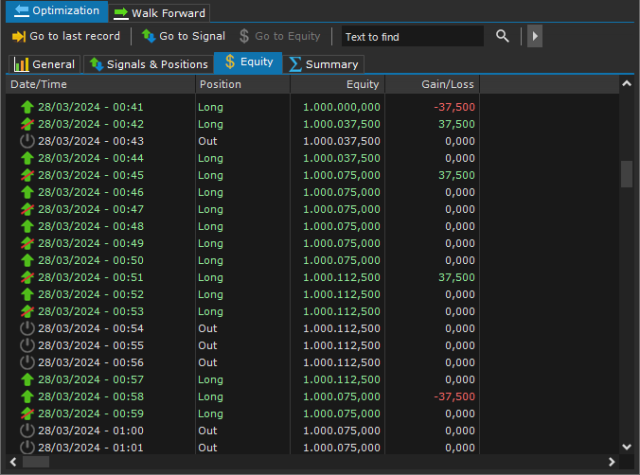This screenshot has width=640, height=475.
Task: Click the horizontal scroll right arrow
Action: 611,462
